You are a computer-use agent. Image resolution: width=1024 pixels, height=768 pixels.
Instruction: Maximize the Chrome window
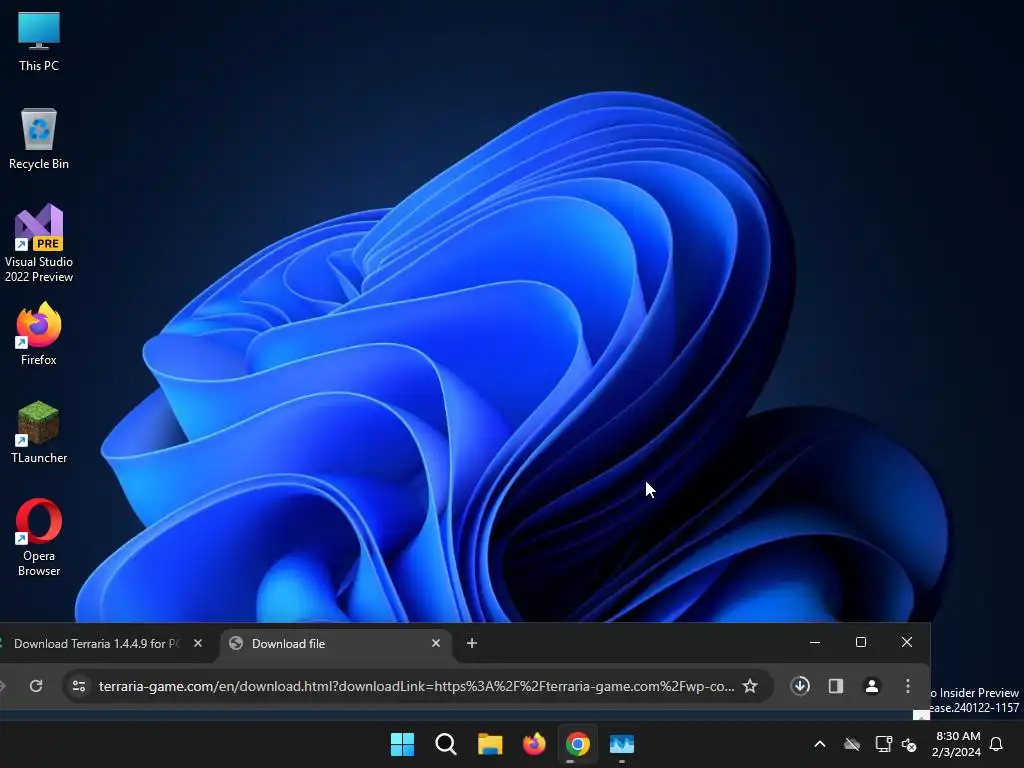tap(861, 643)
